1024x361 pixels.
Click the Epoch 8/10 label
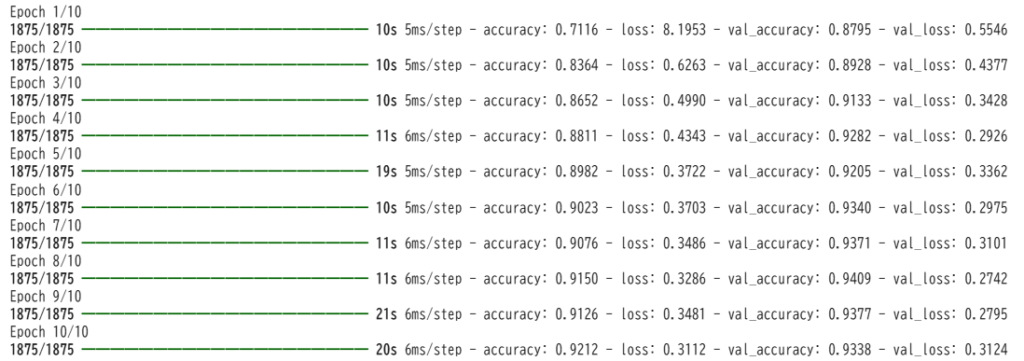coord(46,260)
